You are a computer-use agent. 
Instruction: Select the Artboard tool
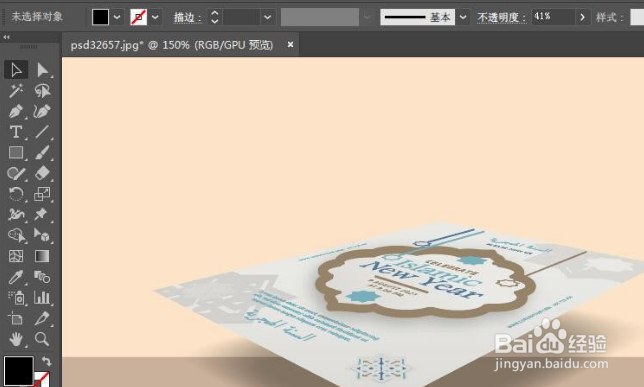click(16, 318)
